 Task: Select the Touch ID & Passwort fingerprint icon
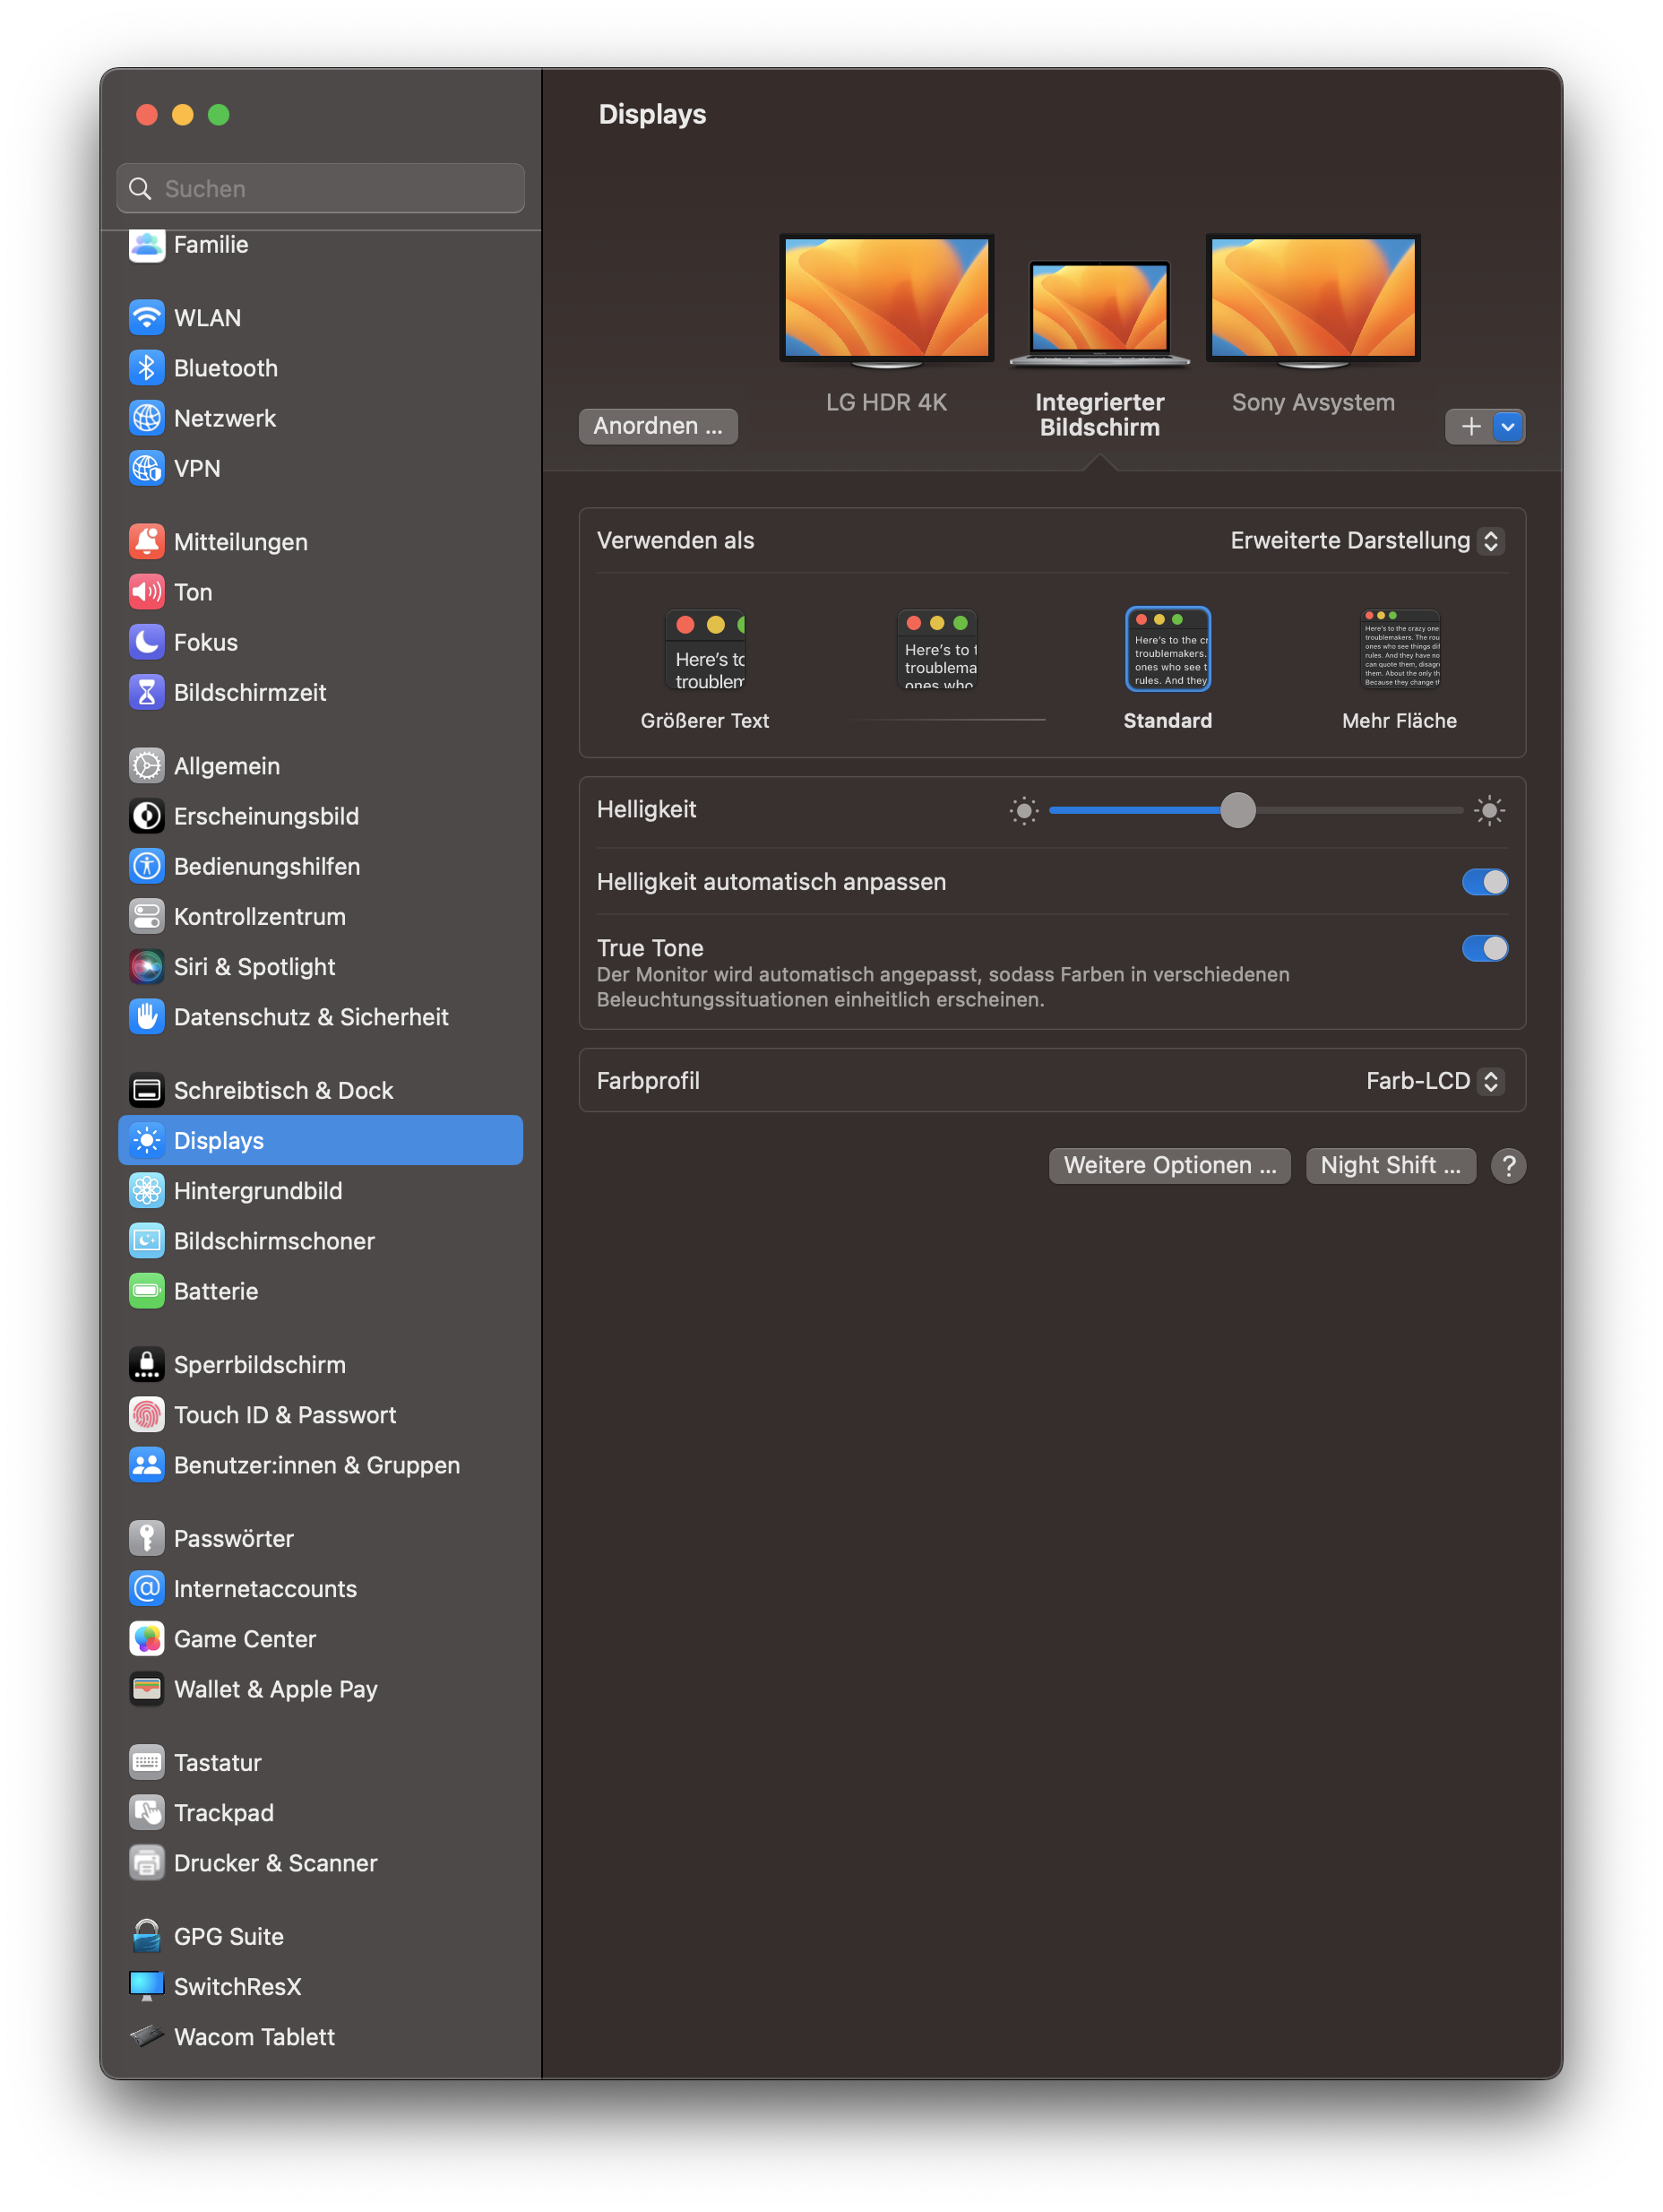point(147,1415)
